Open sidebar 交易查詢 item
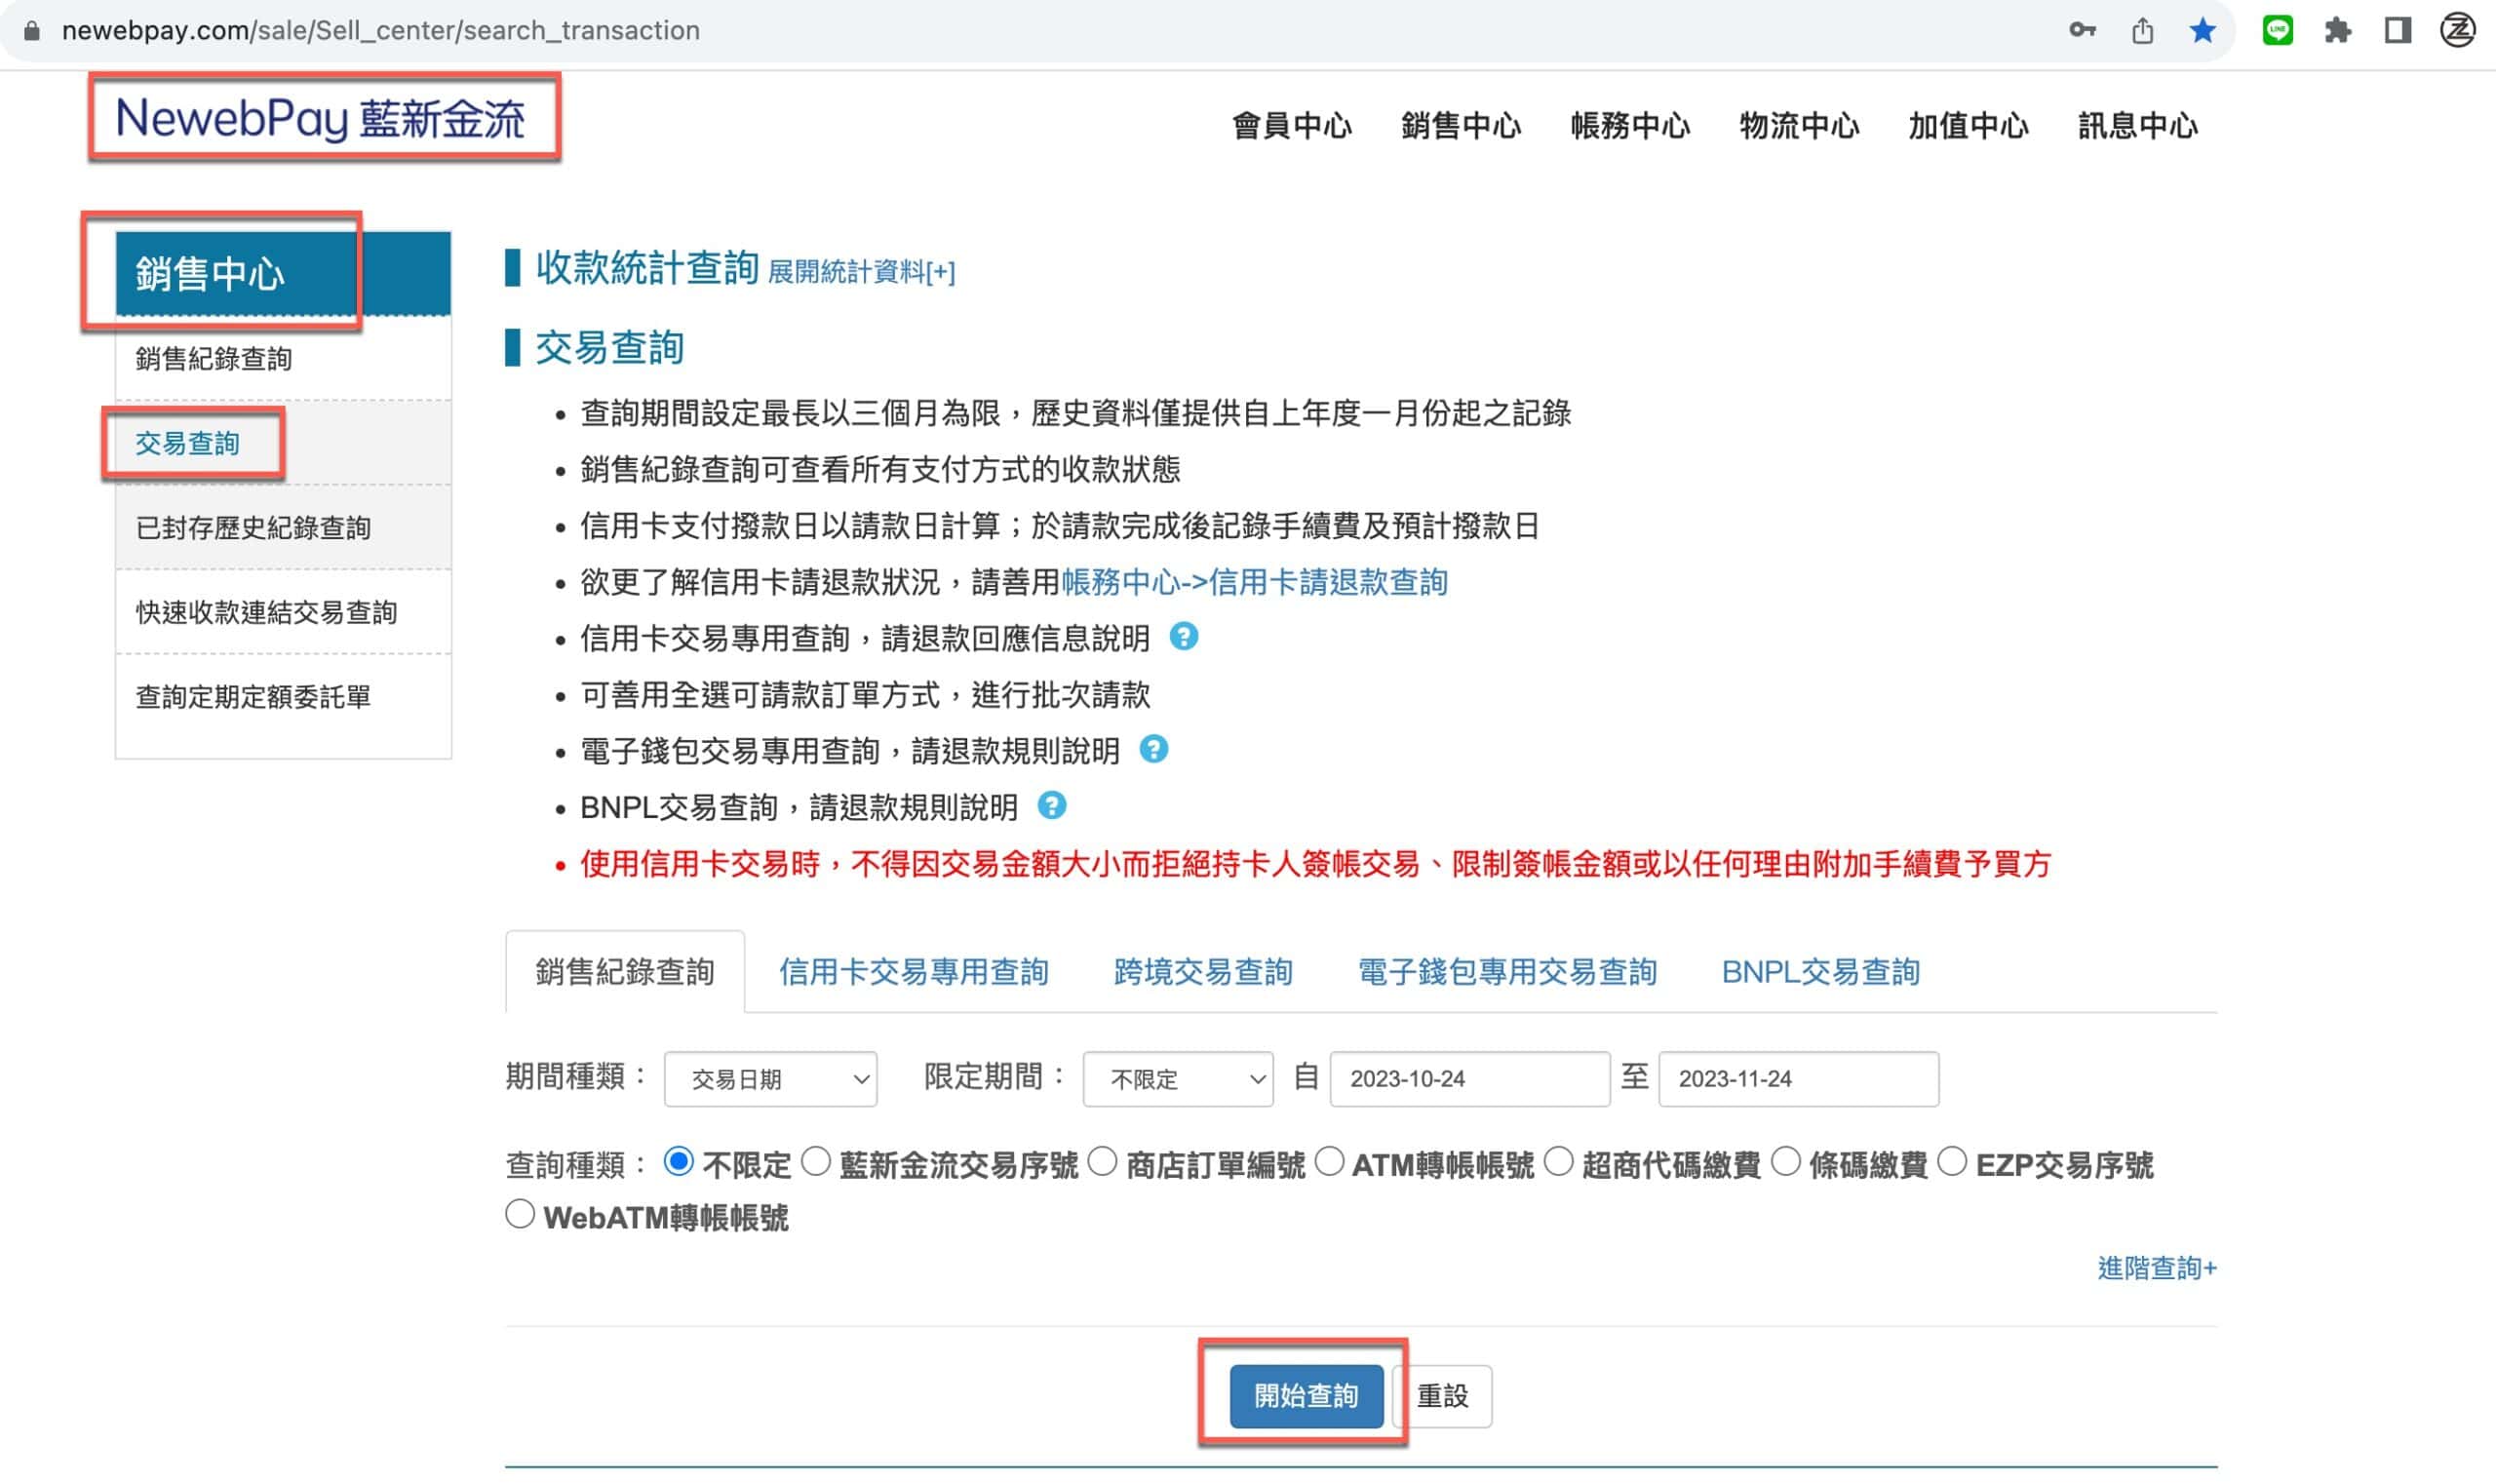The height and width of the screenshot is (1484, 2496). coord(283,443)
